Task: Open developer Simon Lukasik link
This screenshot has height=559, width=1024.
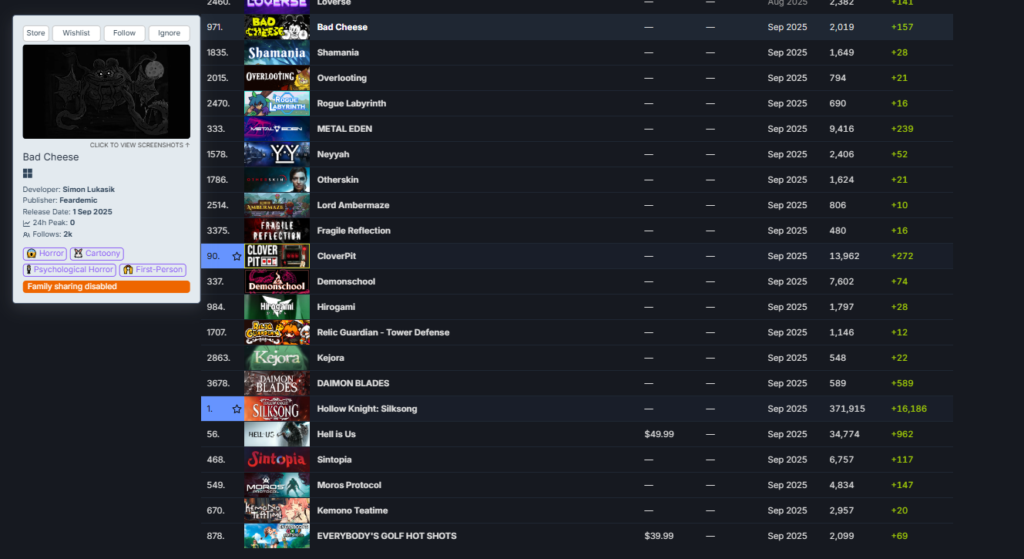Action: coord(88,189)
